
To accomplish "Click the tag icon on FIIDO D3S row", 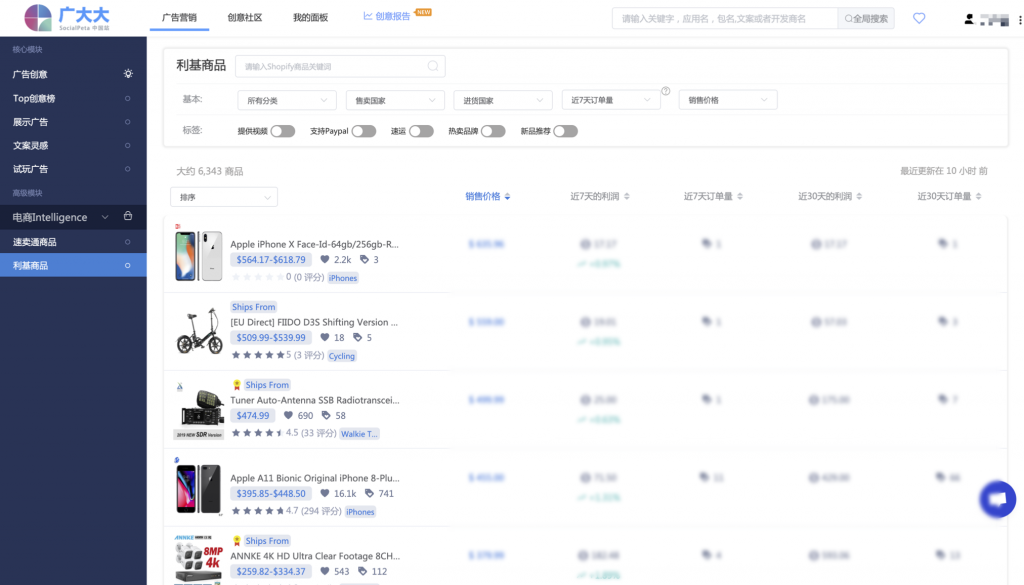I will [x=357, y=337].
